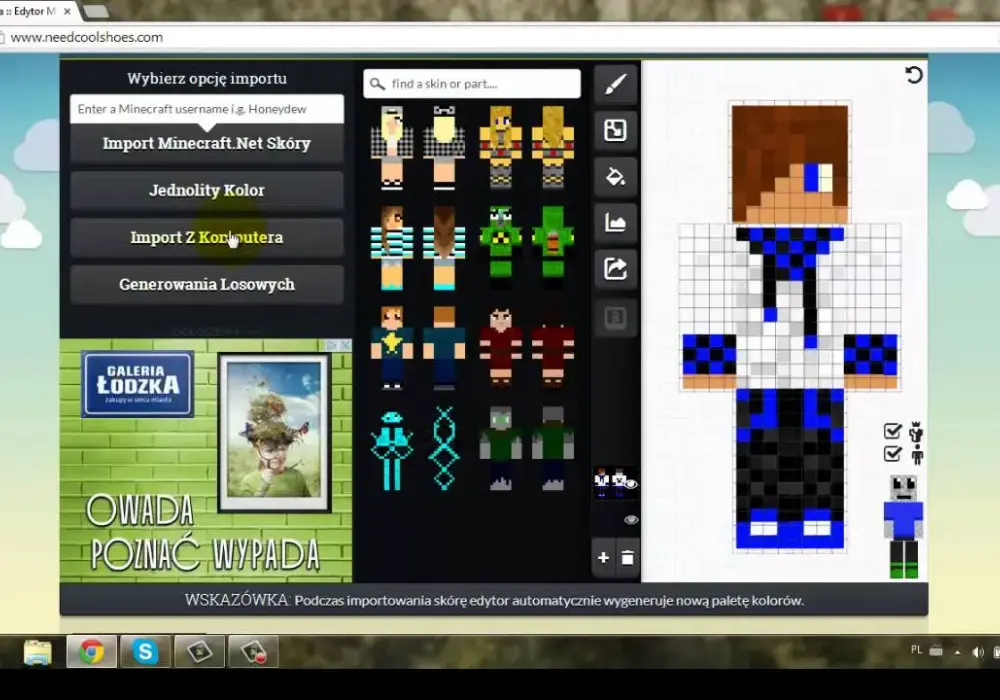Click the search magnifier icon
1000x700 pixels.
377,84
